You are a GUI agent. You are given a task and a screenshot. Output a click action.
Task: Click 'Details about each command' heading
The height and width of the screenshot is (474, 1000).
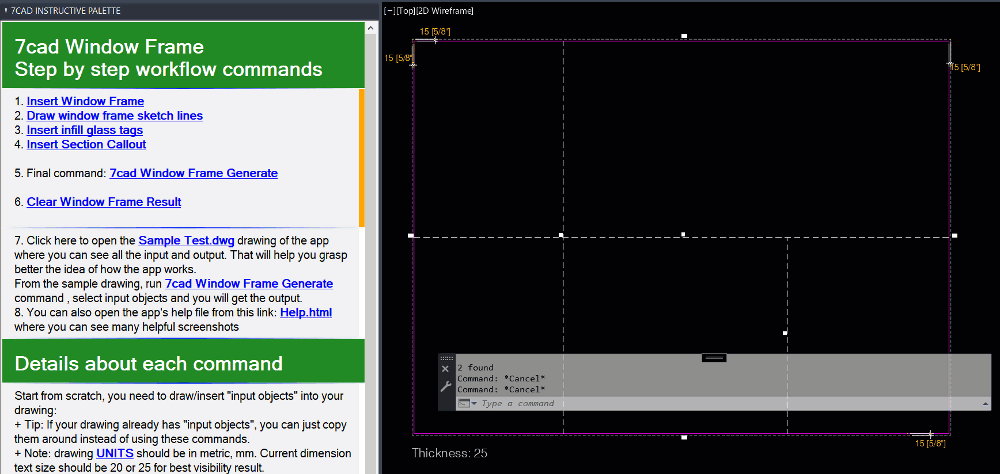[x=149, y=364]
